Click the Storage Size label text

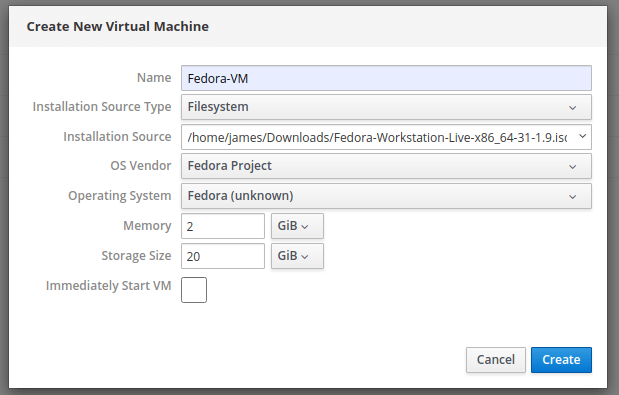coord(136,256)
